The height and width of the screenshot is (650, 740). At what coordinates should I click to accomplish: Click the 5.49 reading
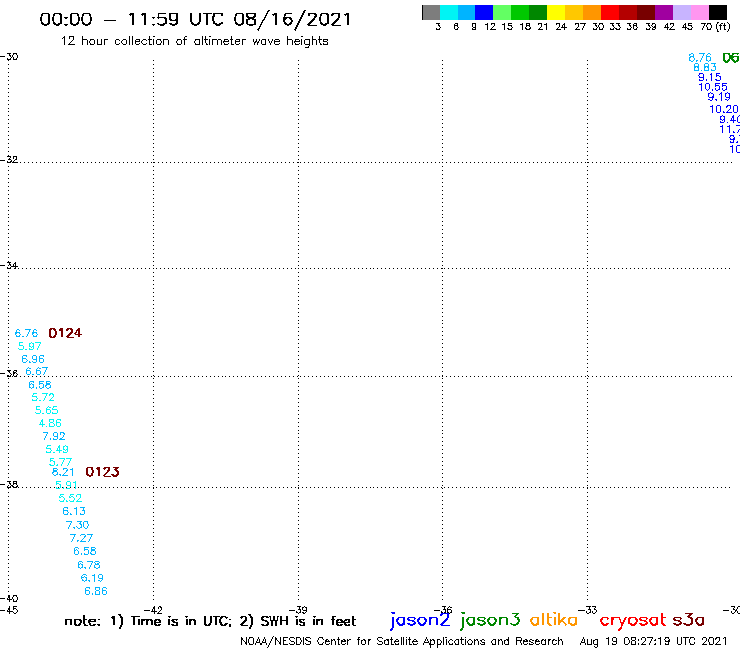pos(57,449)
